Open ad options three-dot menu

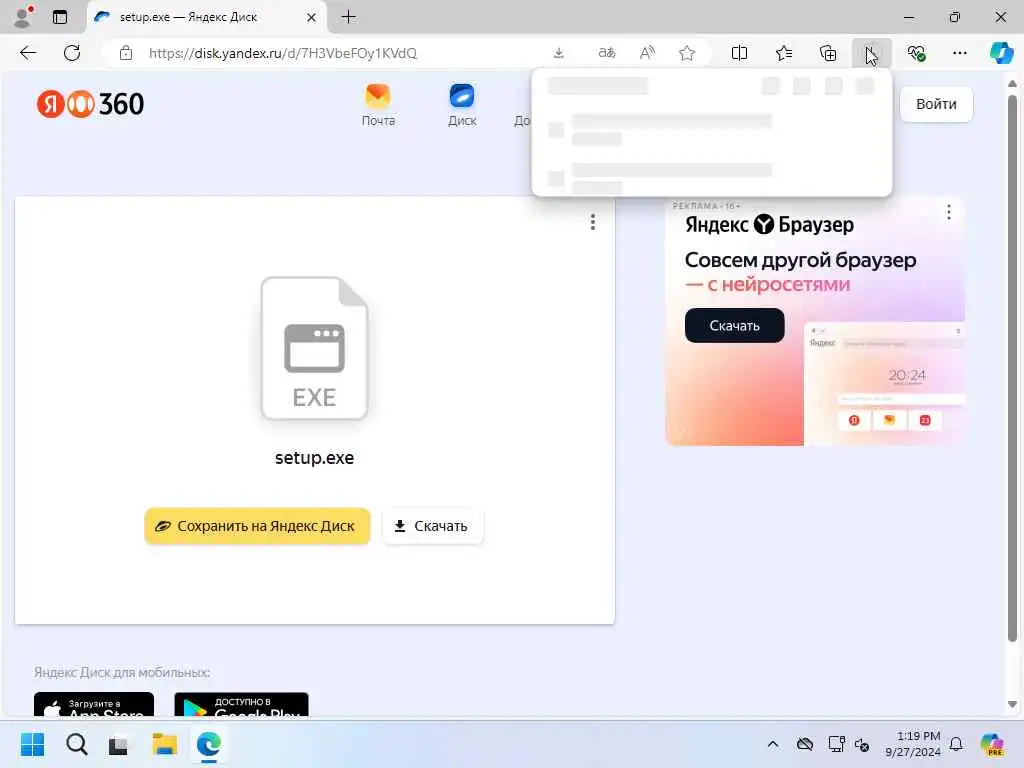coord(948,212)
